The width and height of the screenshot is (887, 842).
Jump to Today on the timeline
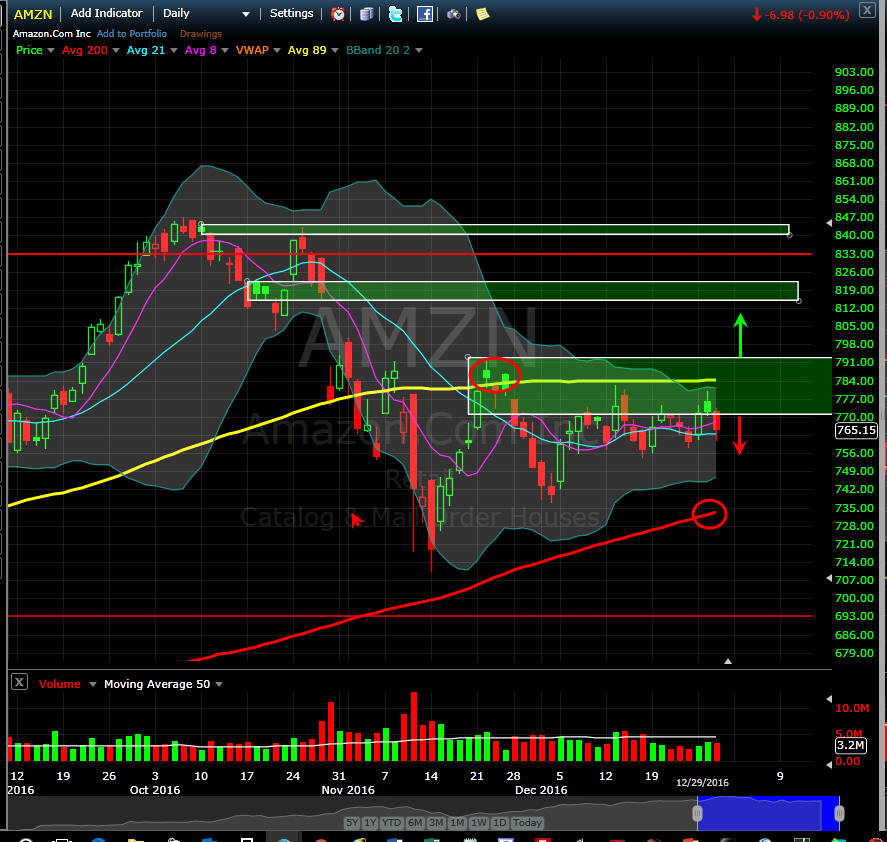pos(527,823)
